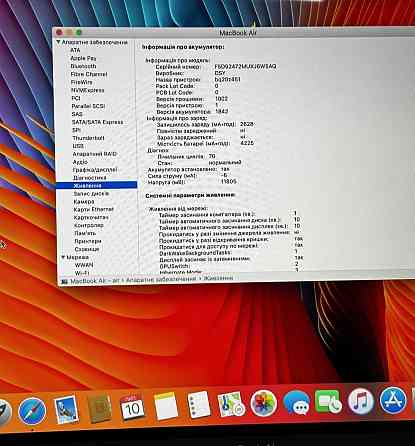The height and width of the screenshot is (446, 415).
Task: Click the Інформація про акумулятор heading
Action: coord(183,47)
